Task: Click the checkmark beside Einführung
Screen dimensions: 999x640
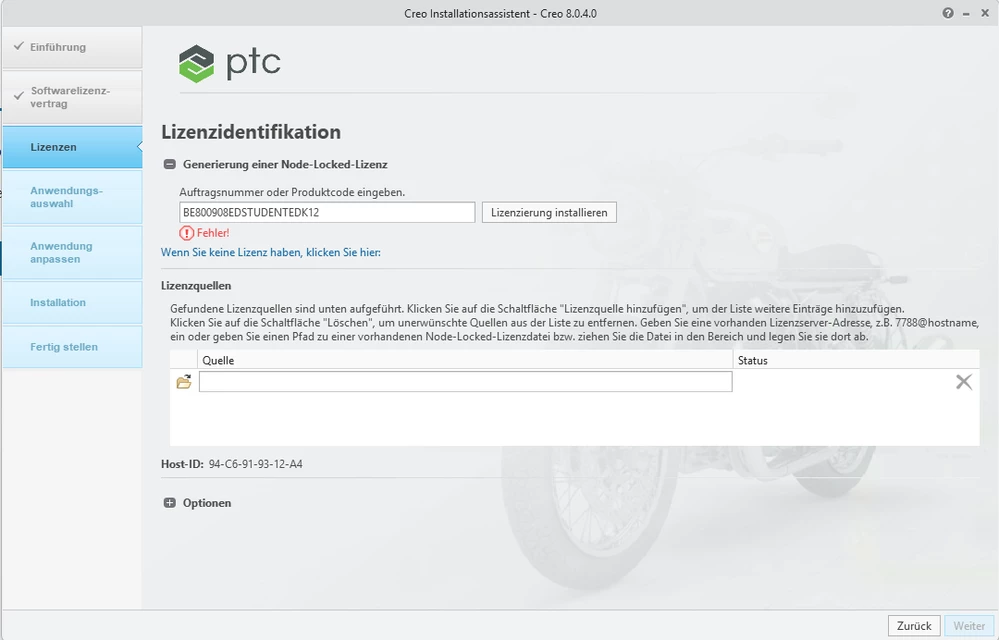Action: (19, 46)
